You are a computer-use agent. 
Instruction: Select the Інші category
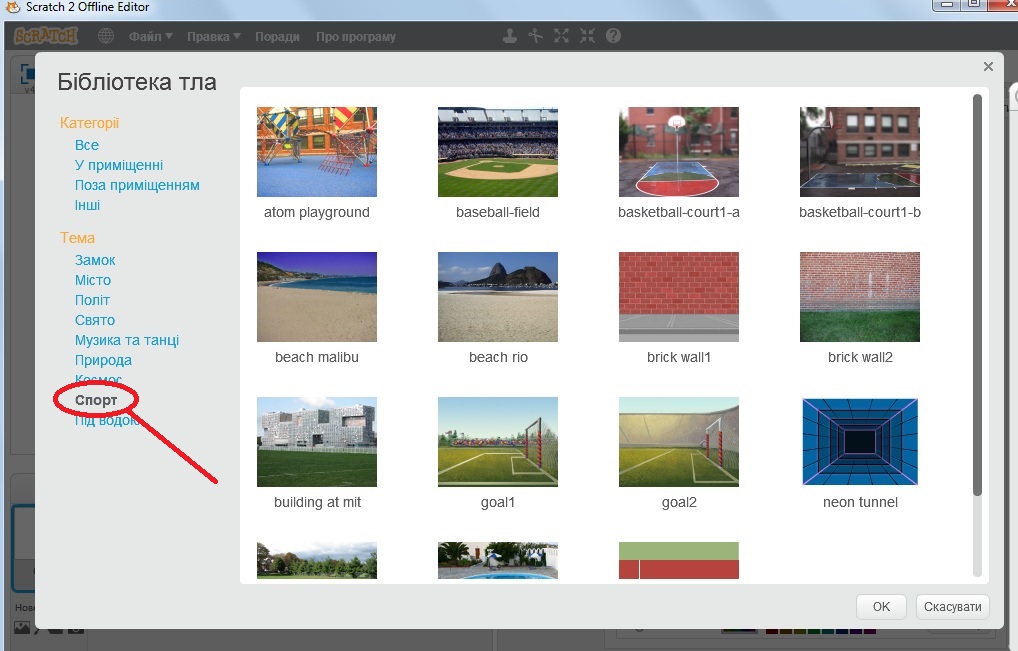pos(88,205)
